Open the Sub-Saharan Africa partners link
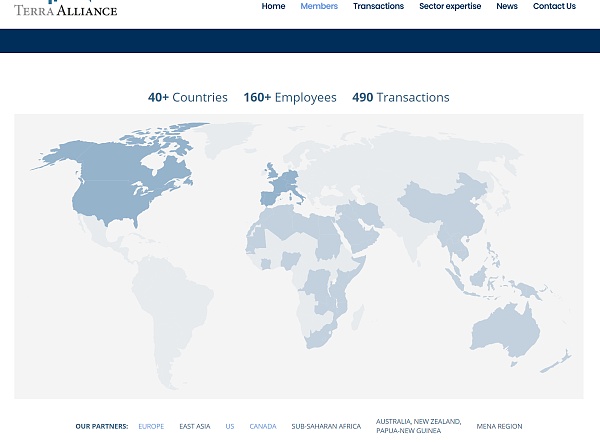Screen dimensions: 600x442 [x=326, y=426]
